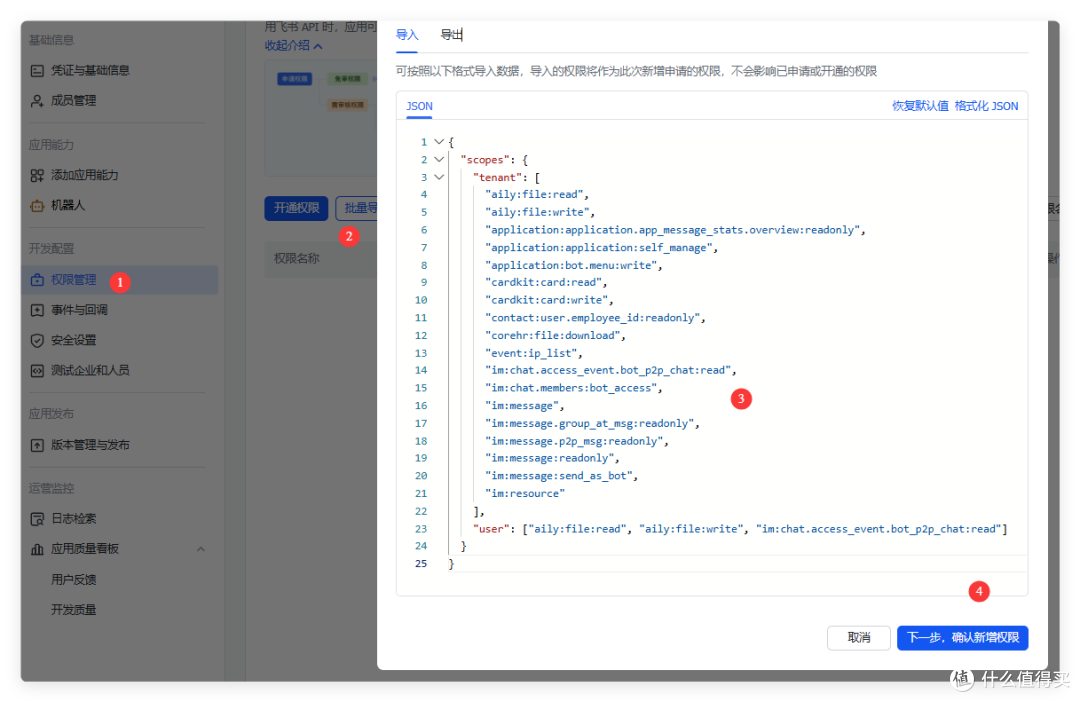Open 事件与回调 configuration
1080x702 pixels.
[79, 310]
